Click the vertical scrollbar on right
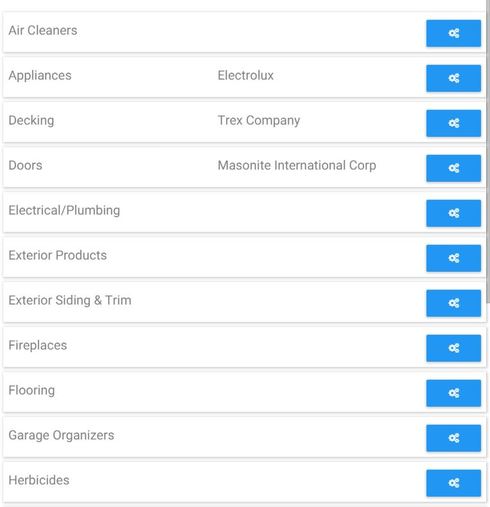 (x=488, y=150)
